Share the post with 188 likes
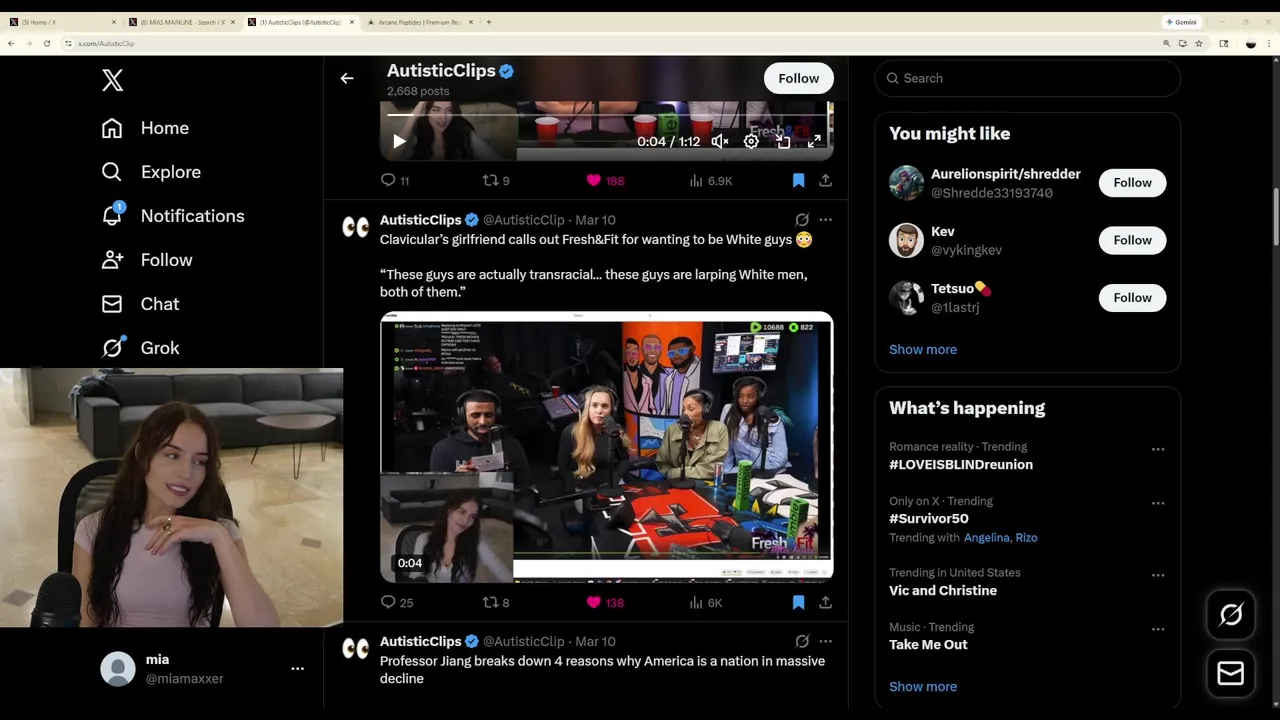The height and width of the screenshot is (720, 1280). tap(825, 181)
